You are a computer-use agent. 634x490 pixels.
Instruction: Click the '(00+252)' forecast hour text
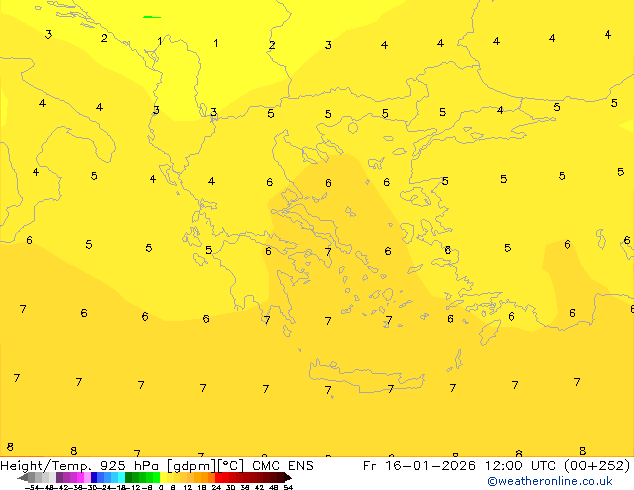596,466
